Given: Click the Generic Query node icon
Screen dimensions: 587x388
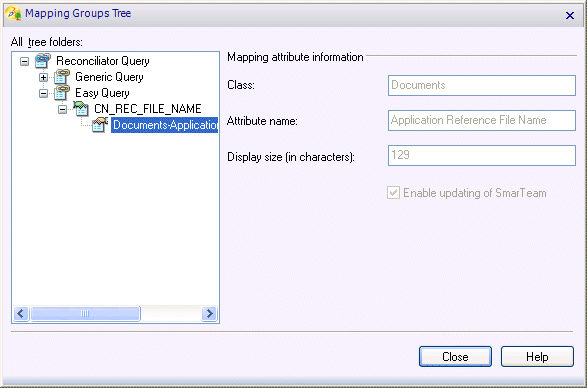Looking at the screenshot, I should tap(62, 77).
